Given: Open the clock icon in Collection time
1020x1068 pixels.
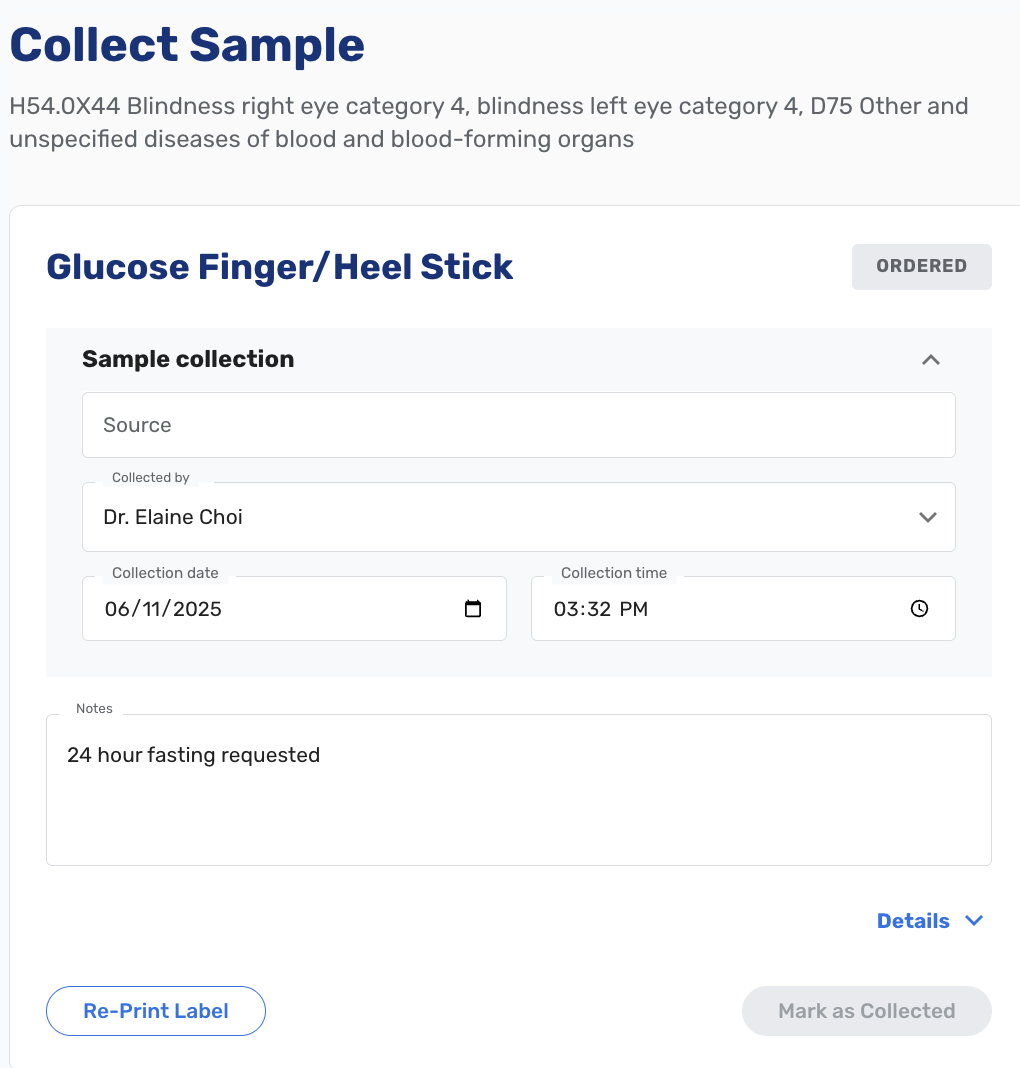Looking at the screenshot, I should [918, 607].
